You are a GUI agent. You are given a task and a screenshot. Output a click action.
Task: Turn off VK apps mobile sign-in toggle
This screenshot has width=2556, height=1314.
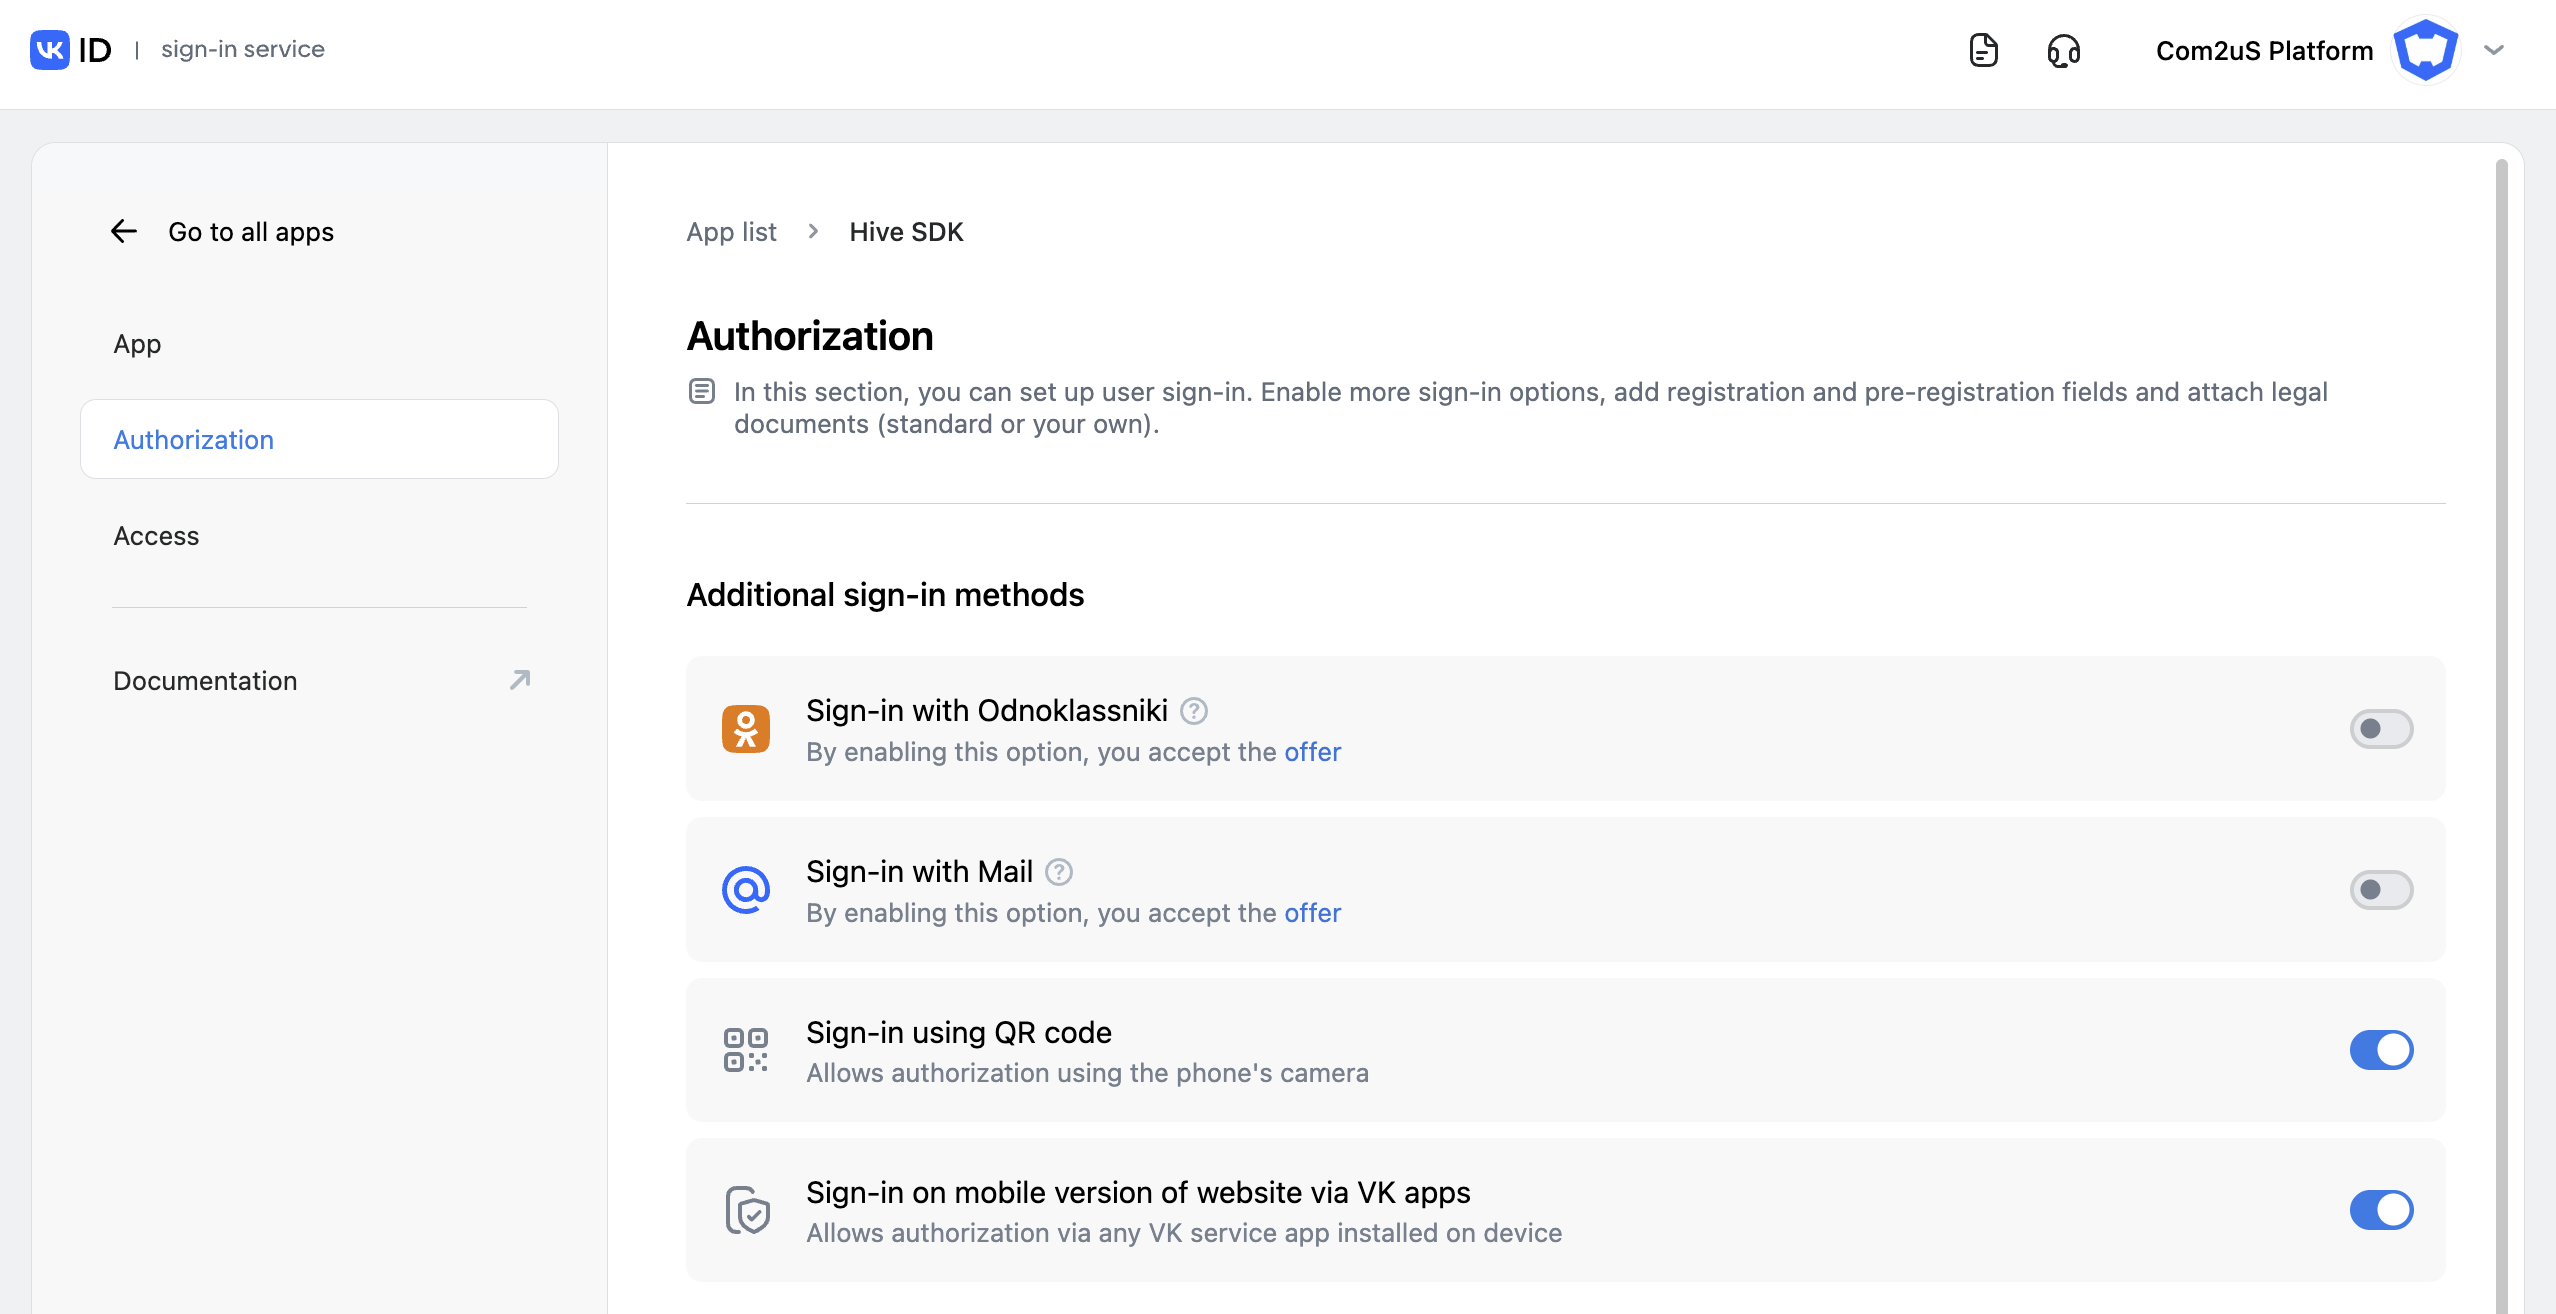(x=2381, y=1210)
